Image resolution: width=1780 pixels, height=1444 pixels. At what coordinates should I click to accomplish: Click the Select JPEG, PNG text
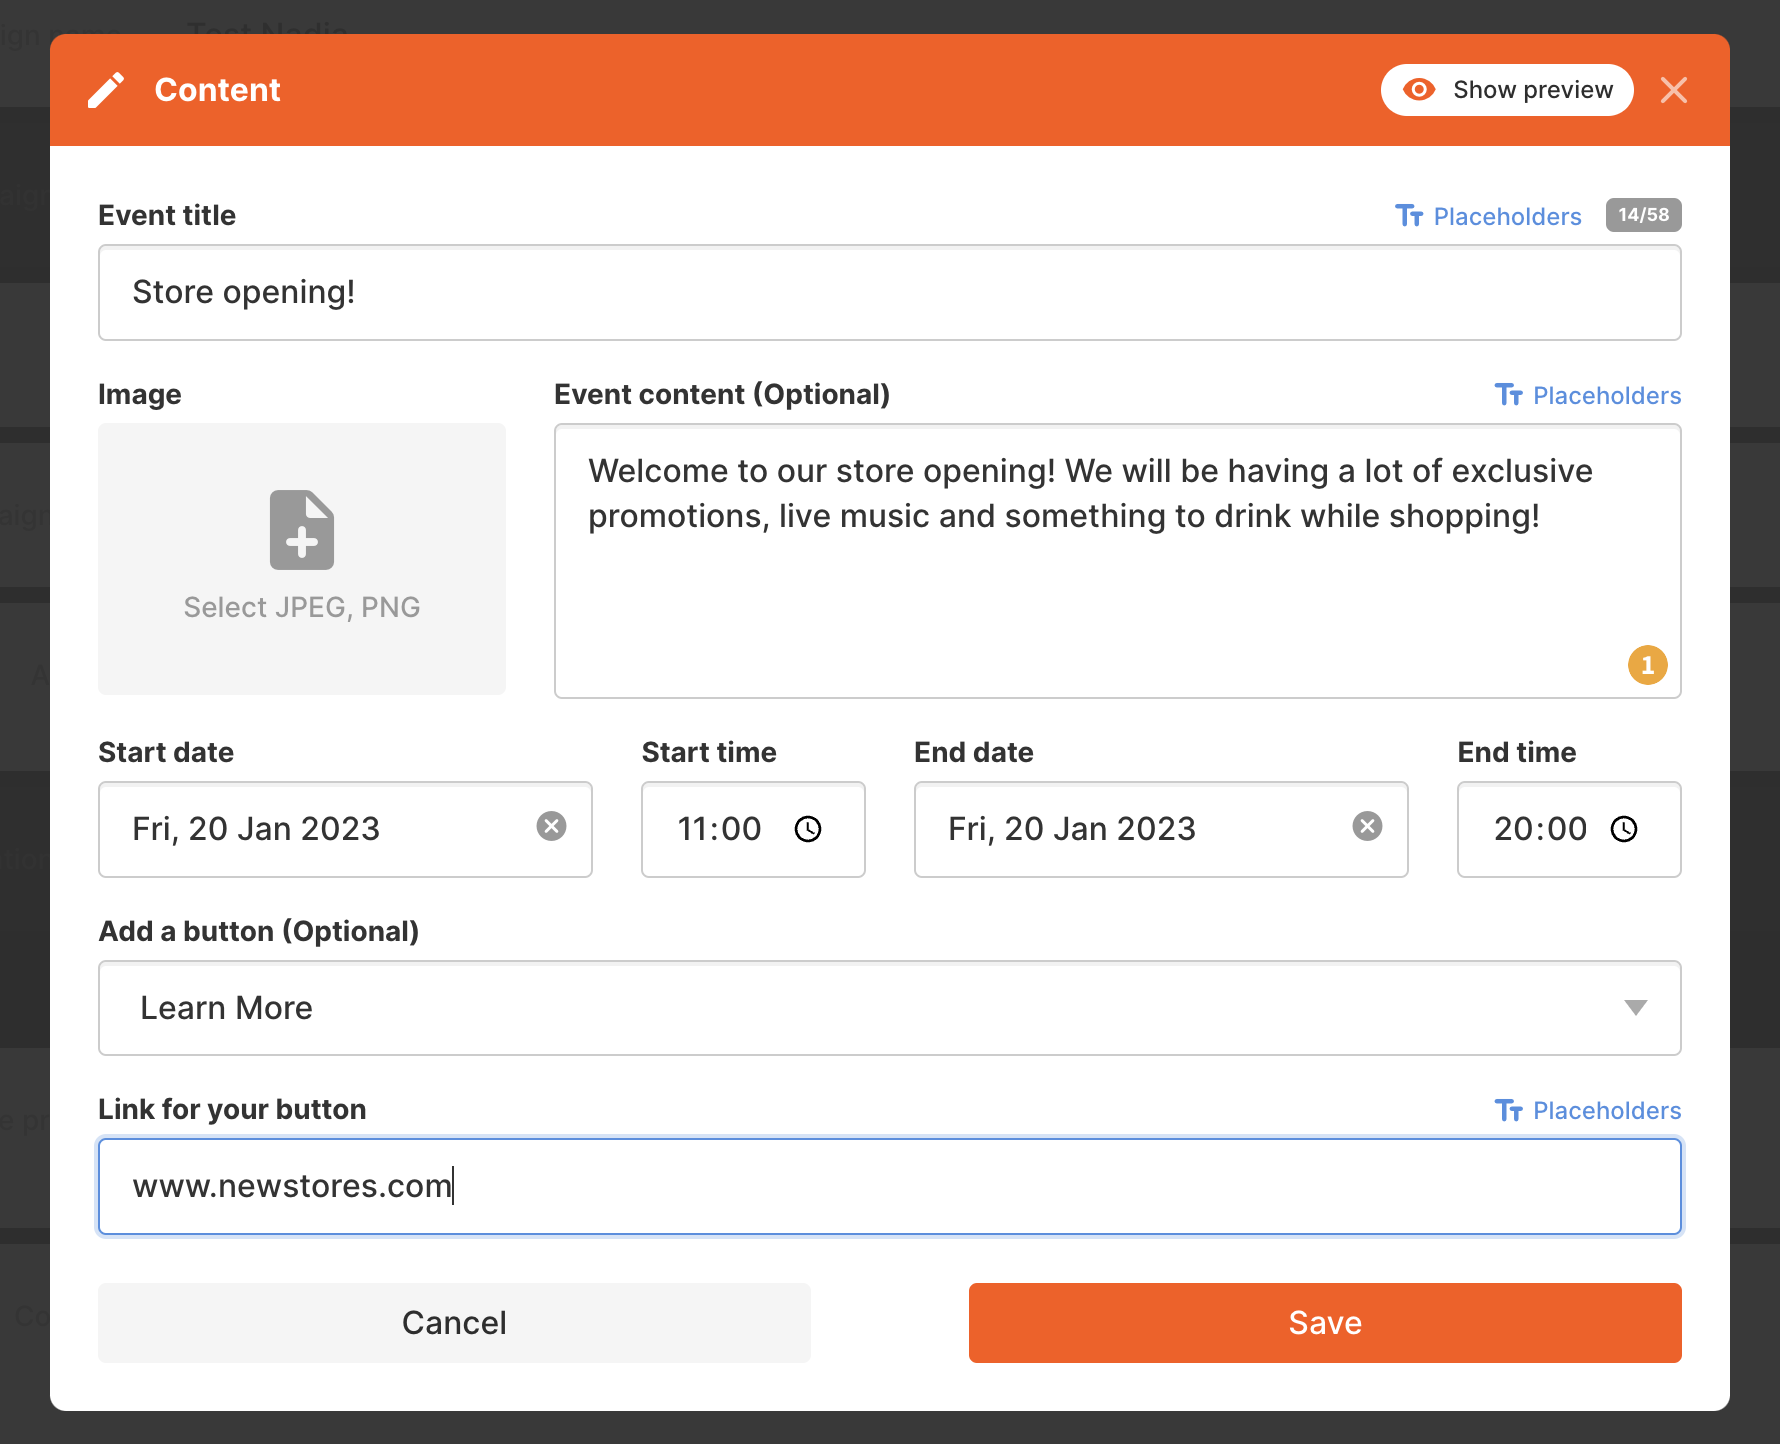click(x=302, y=607)
